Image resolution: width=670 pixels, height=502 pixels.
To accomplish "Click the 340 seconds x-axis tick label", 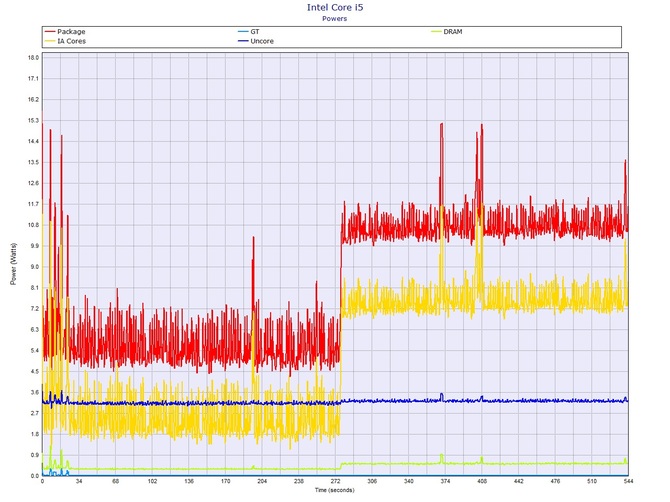I will (x=408, y=481).
